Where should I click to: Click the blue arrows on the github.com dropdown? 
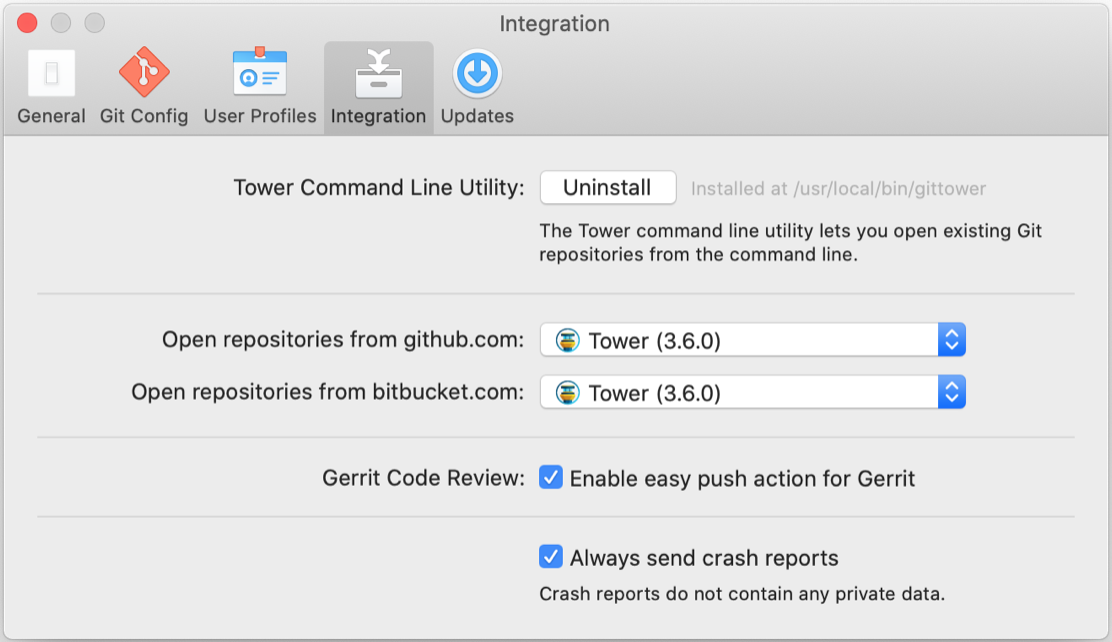[x=952, y=341]
